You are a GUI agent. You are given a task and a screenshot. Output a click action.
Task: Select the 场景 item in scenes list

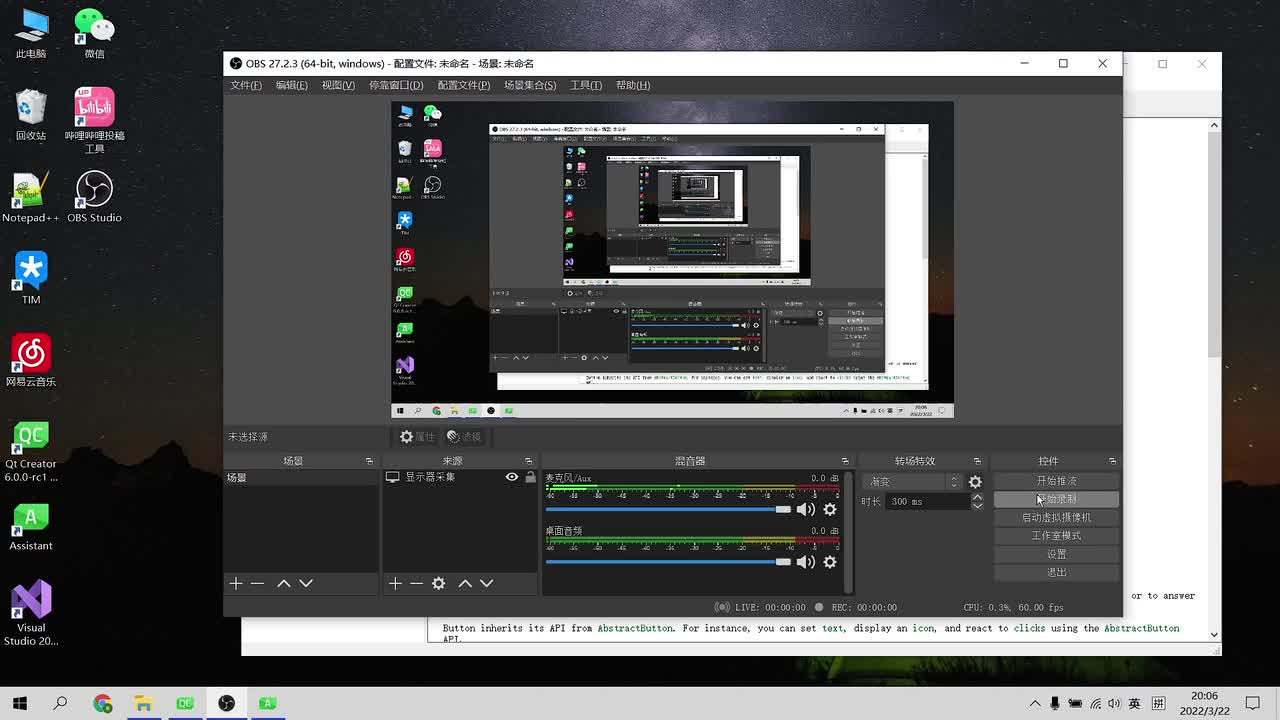300,478
